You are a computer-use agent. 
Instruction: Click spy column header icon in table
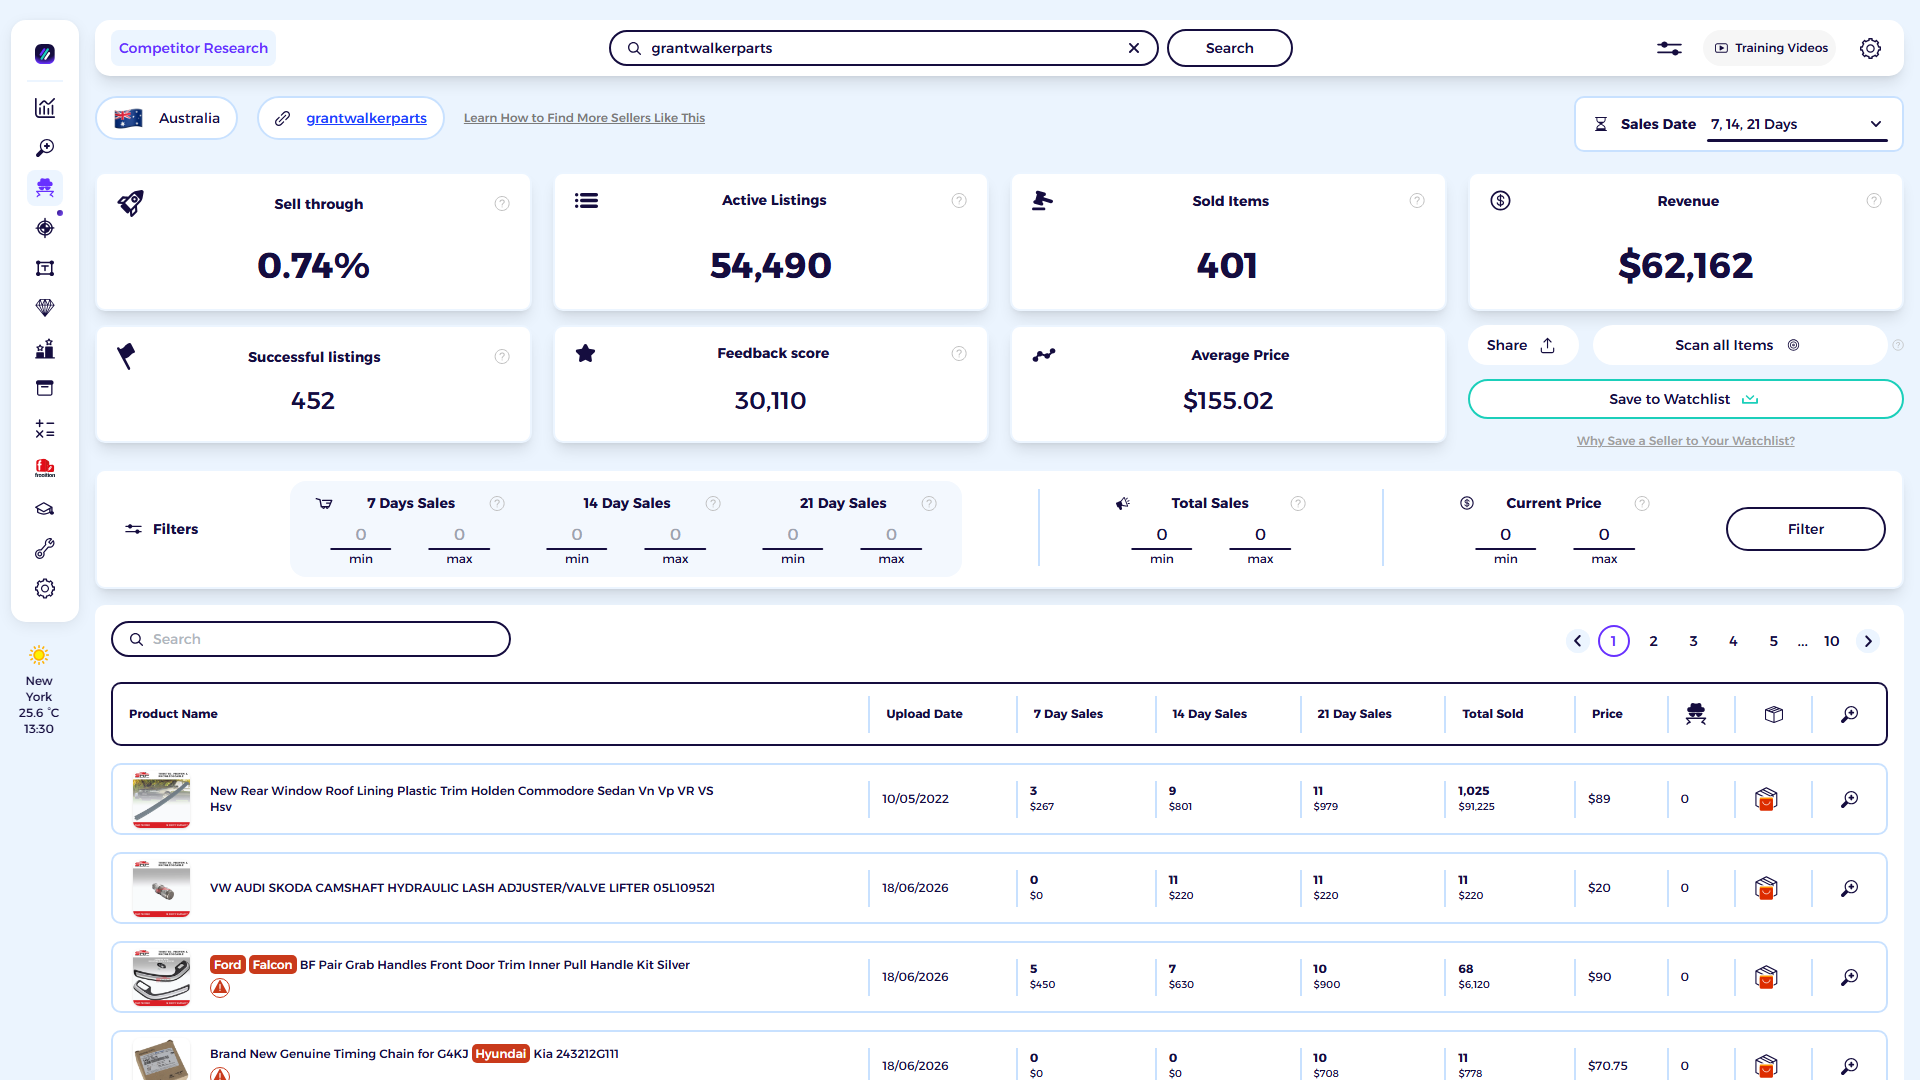click(1696, 714)
